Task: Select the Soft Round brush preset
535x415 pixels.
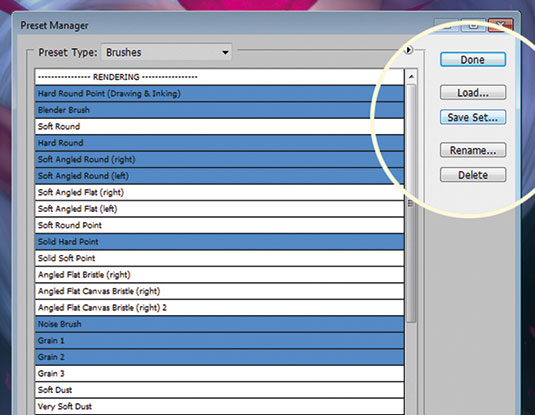Action: coord(219,126)
